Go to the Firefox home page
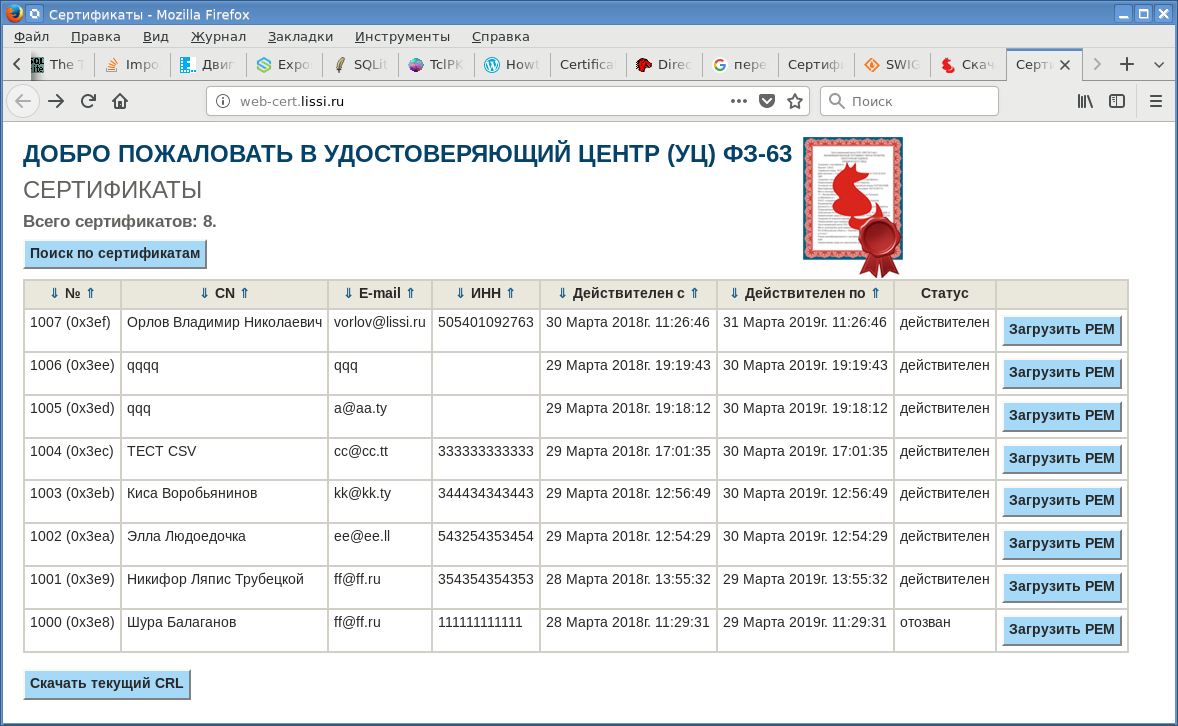This screenshot has width=1178, height=726. 120,101
